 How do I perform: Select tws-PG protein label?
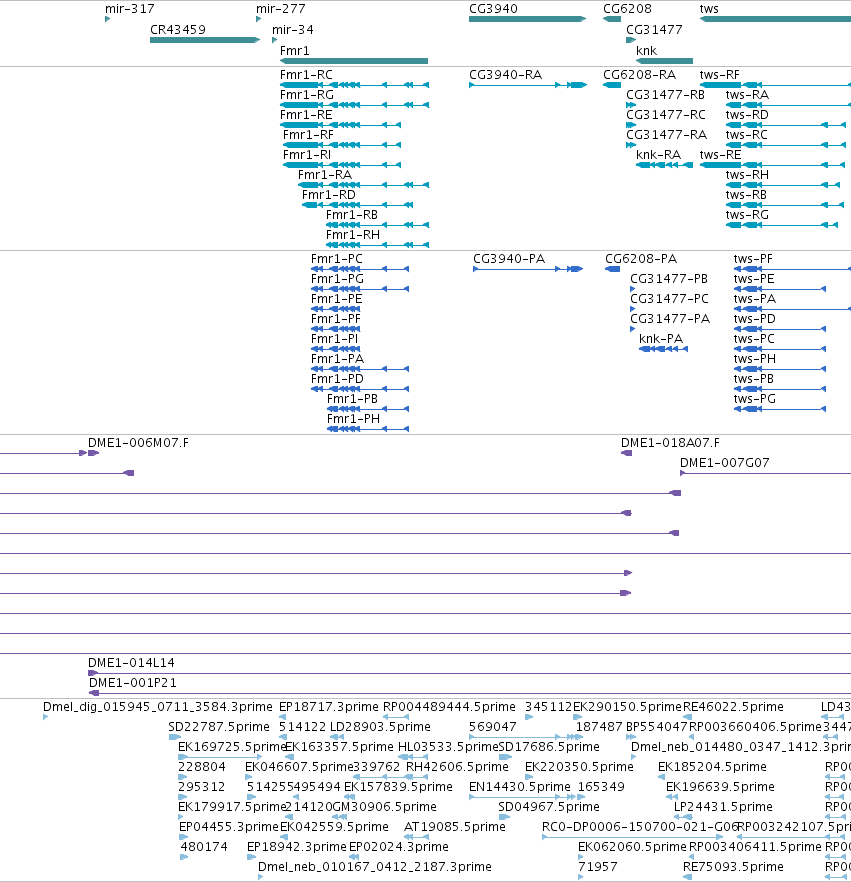755,398
